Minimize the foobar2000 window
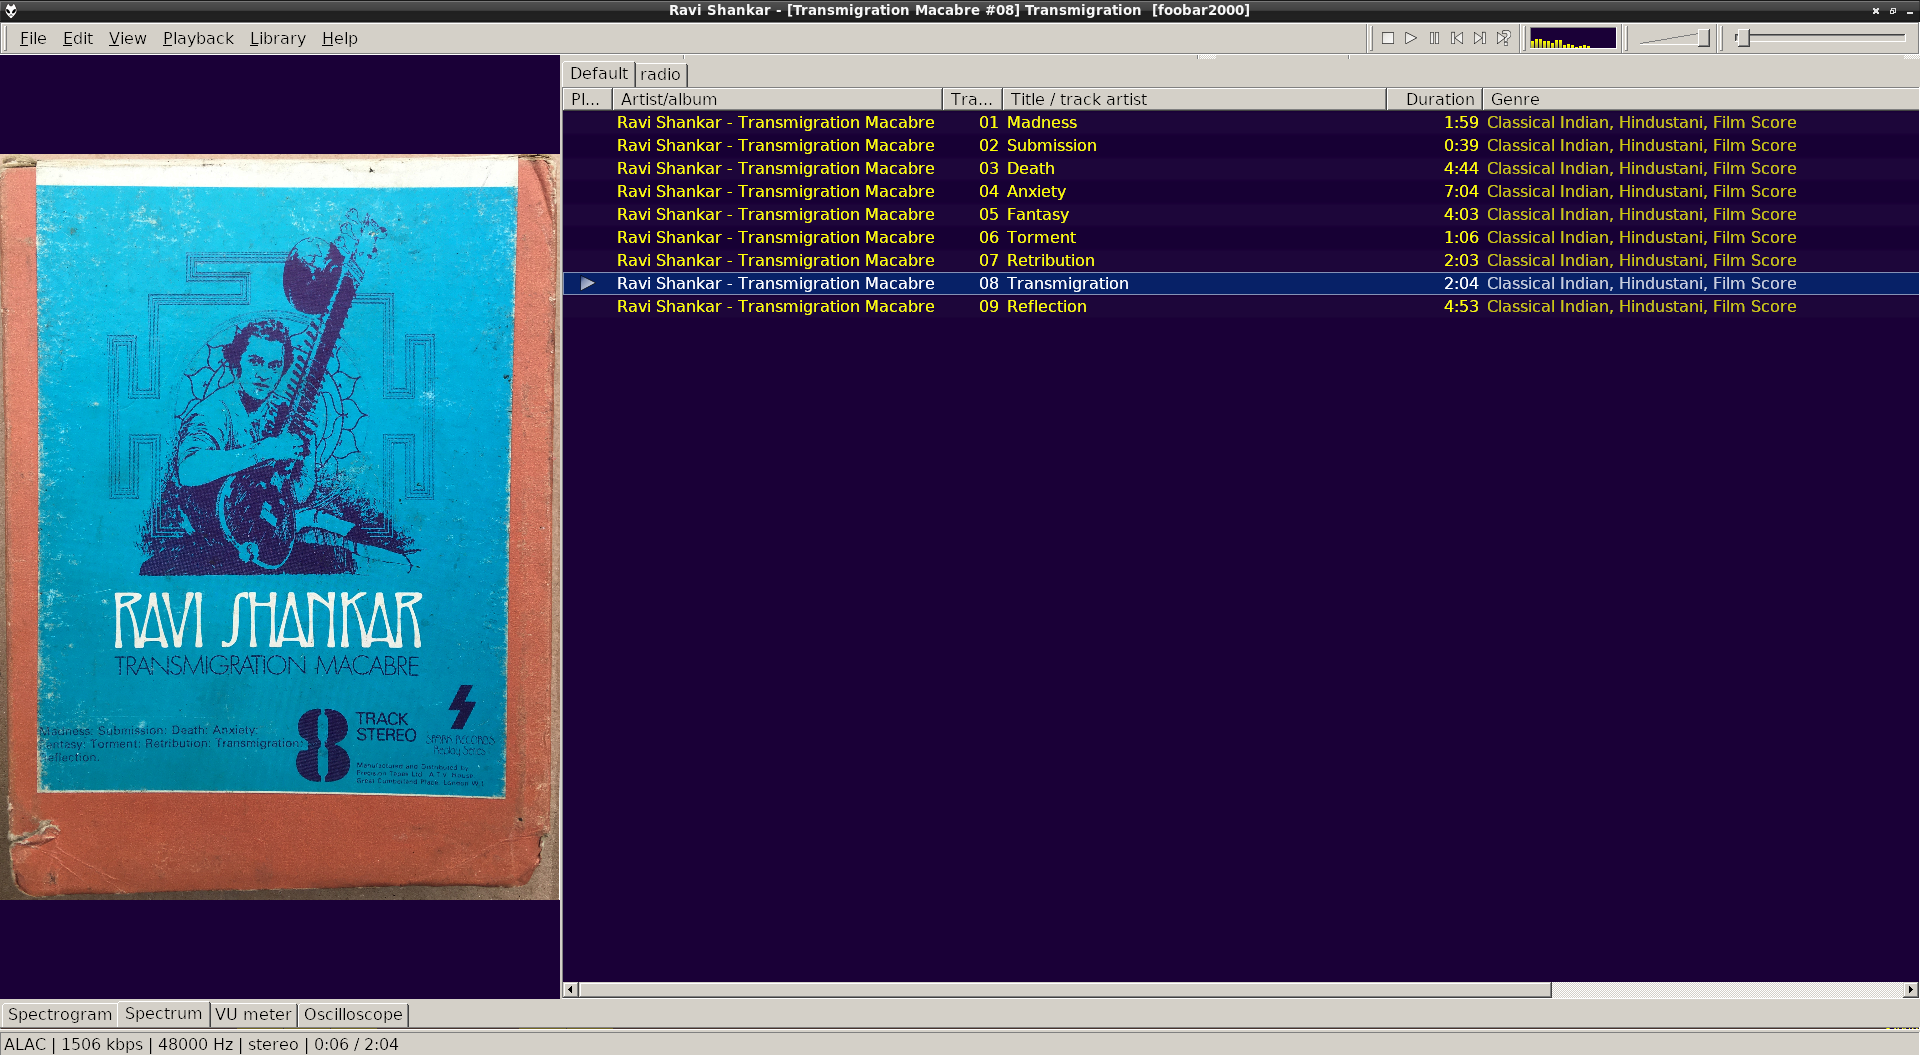The height and width of the screenshot is (1056, 1920). coord(1909,10)
